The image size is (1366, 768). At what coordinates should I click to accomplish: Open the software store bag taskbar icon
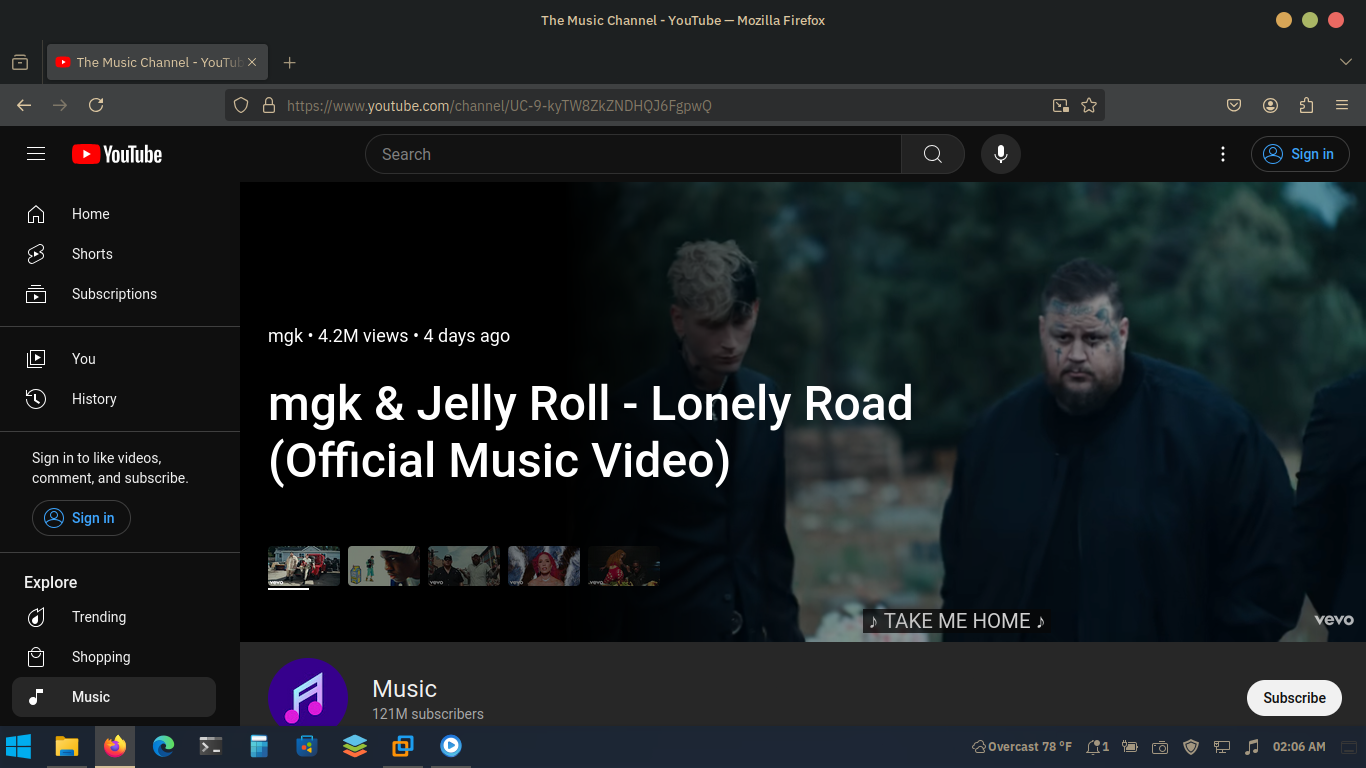(307, 746)
